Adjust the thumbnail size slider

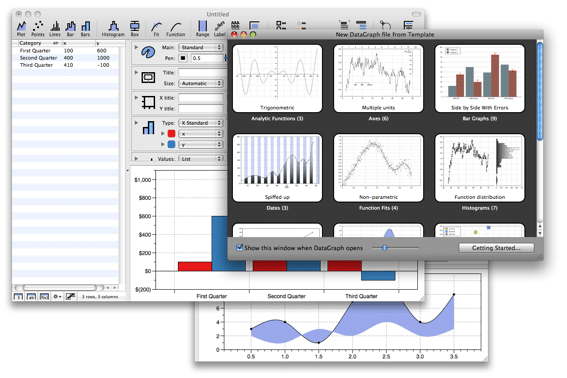click(385, 248)
